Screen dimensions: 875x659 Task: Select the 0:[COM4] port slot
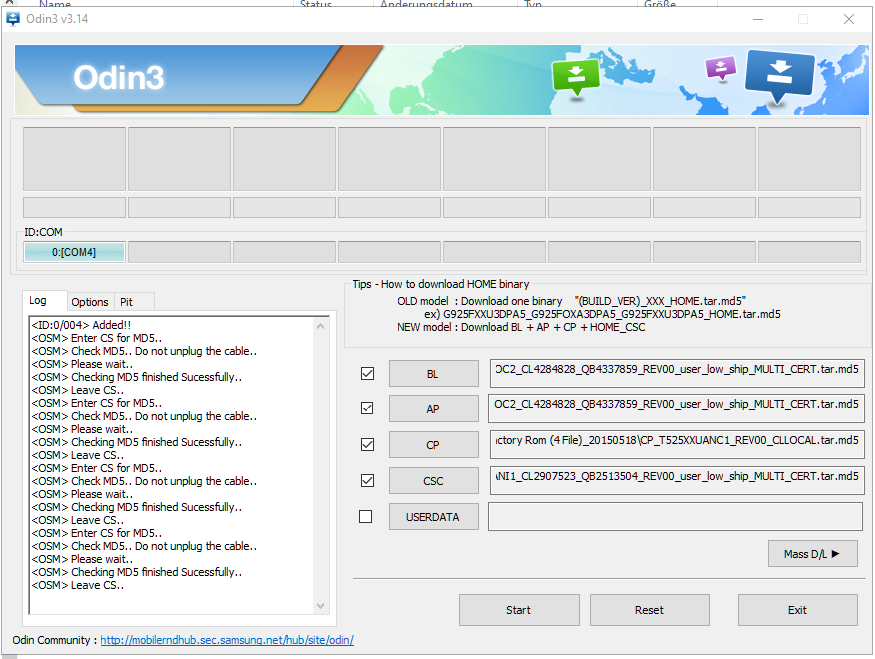pyautogui.click(x=74, y=252)
